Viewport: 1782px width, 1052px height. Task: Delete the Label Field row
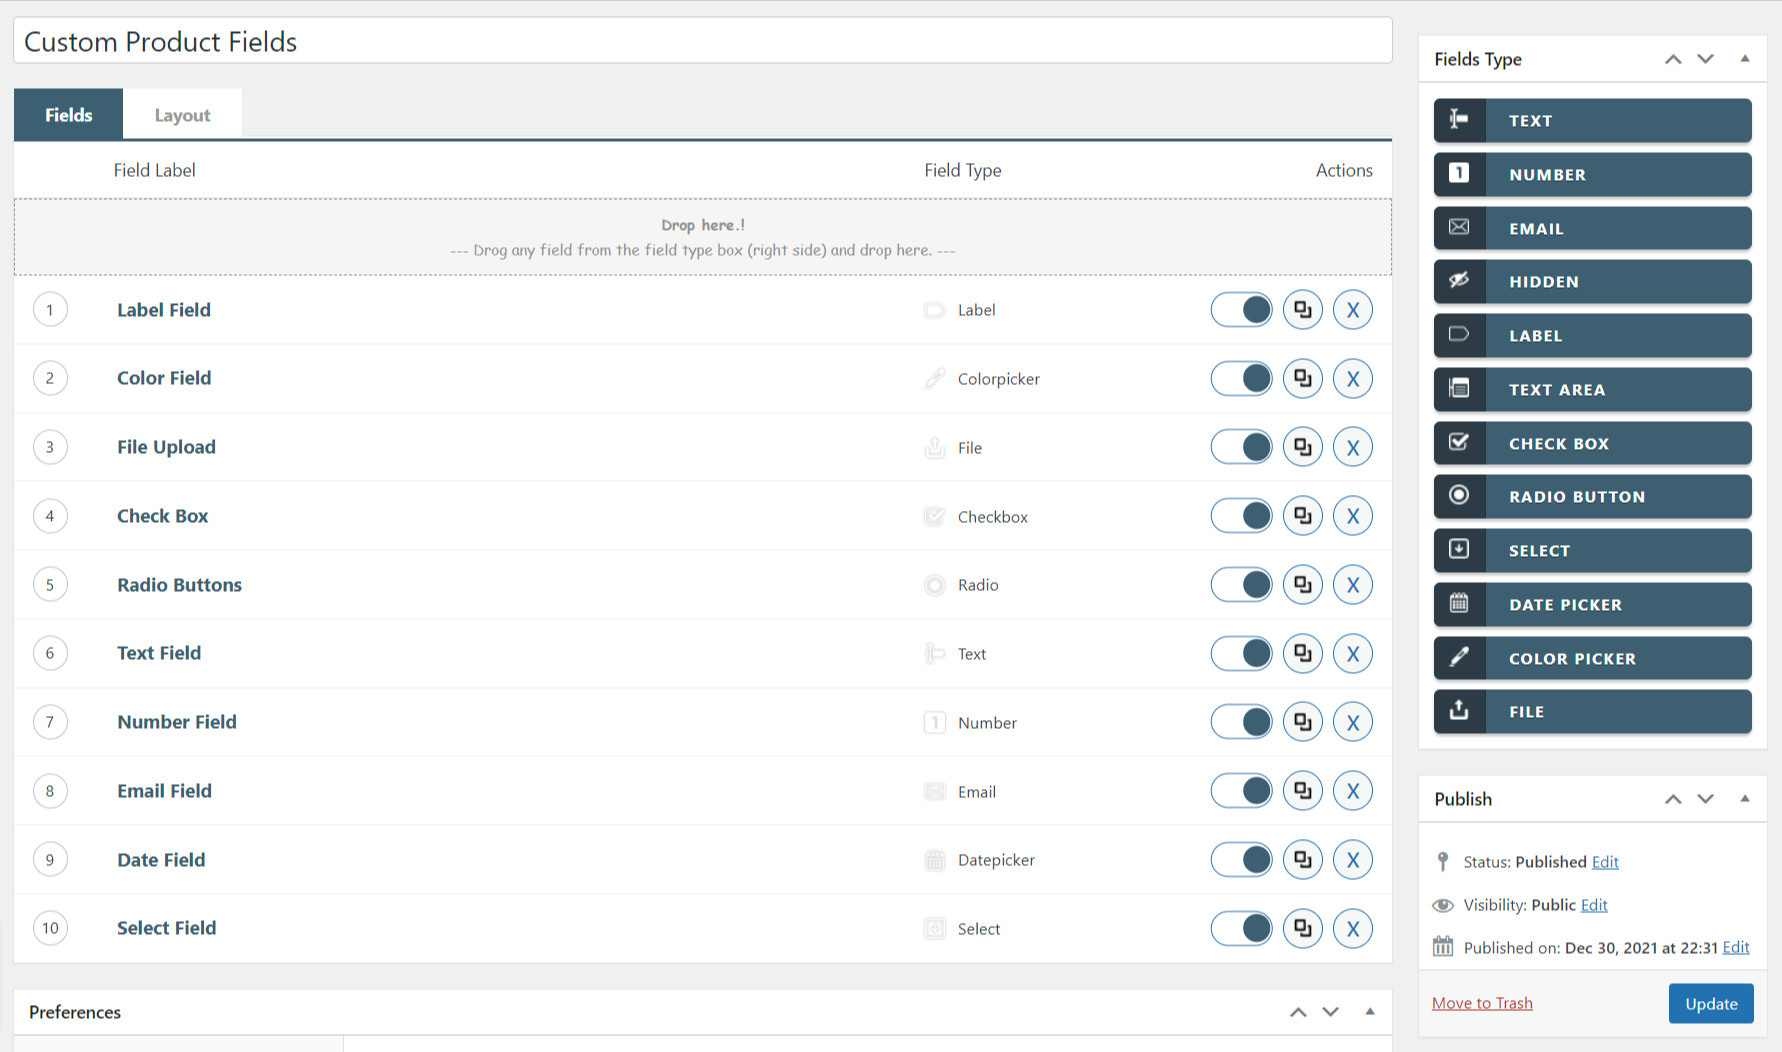pos(1352,310)
